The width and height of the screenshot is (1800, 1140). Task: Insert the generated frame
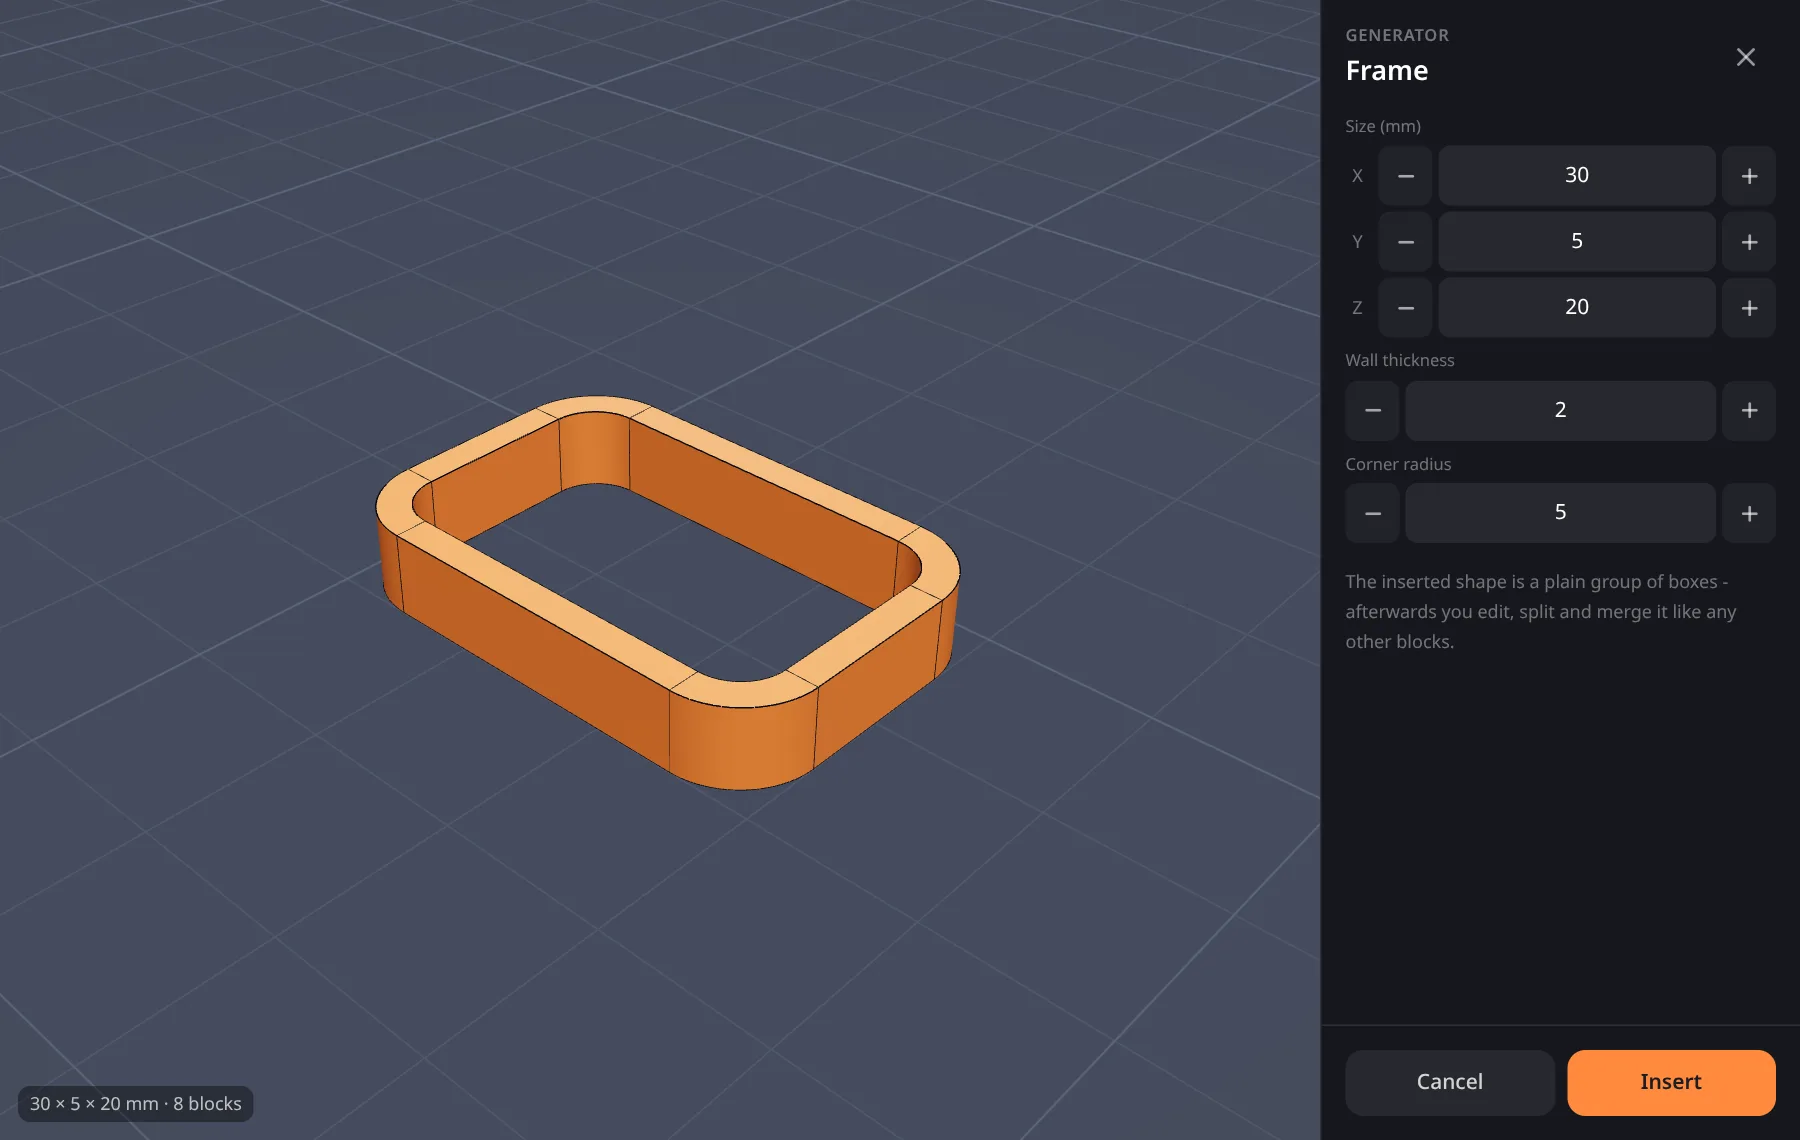[x=1671, y=1082]
